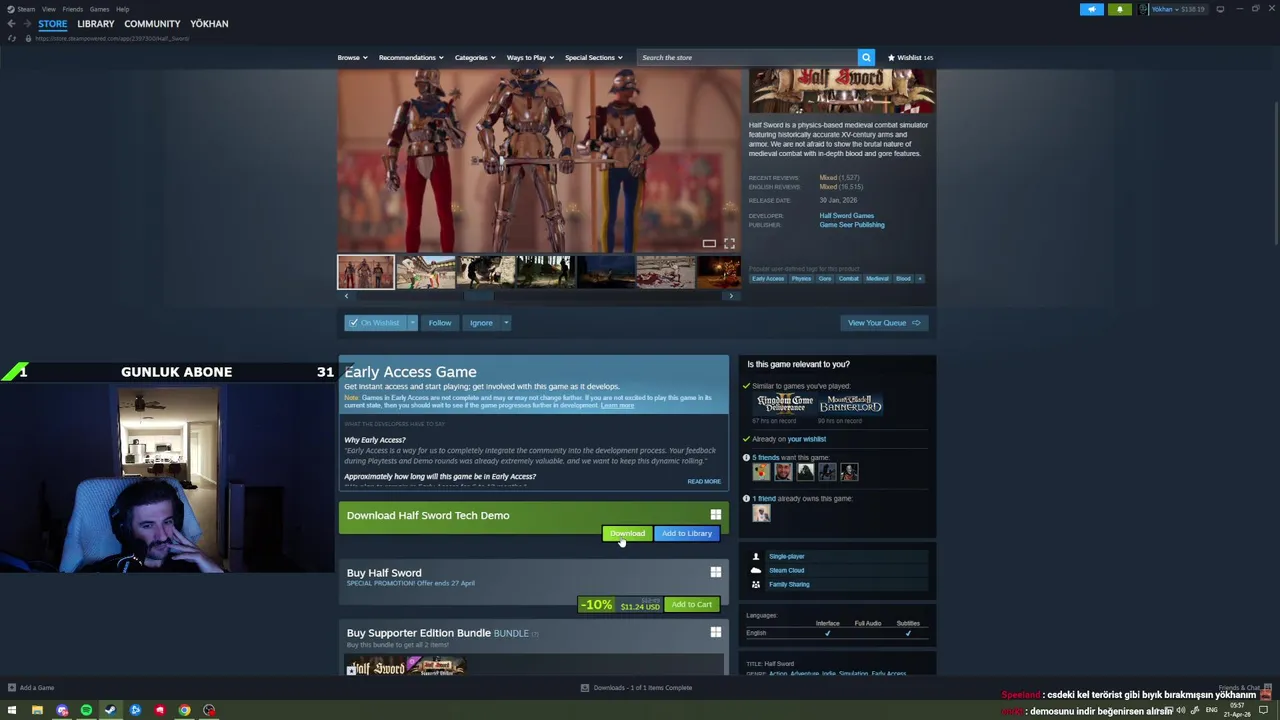The image size is (1280, 720).
Task: Switch to Big Picture mode icon
Action: point(1220,9)
